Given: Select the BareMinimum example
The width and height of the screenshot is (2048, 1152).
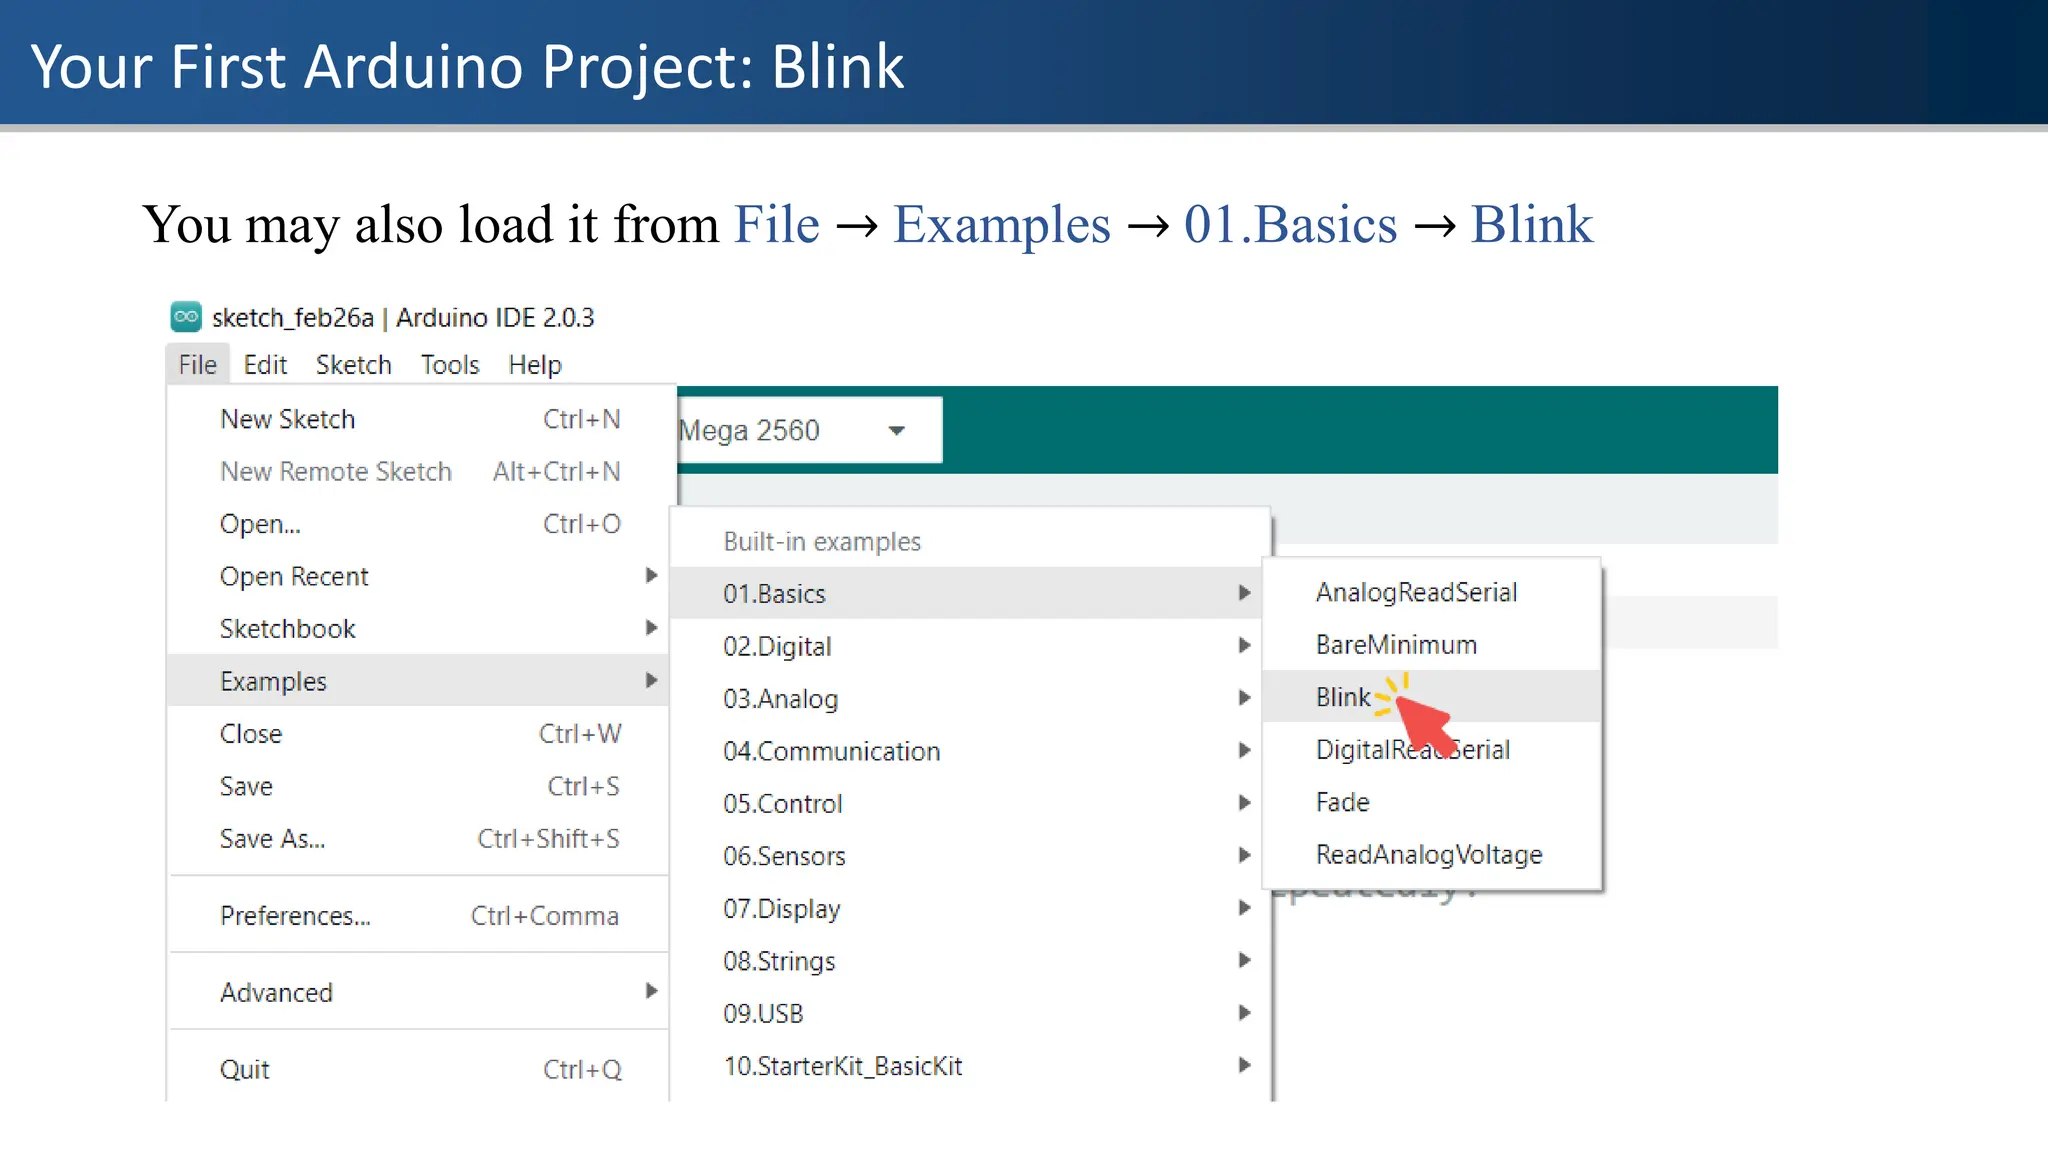Looking at the screenshot, I should click(1396, 645).
